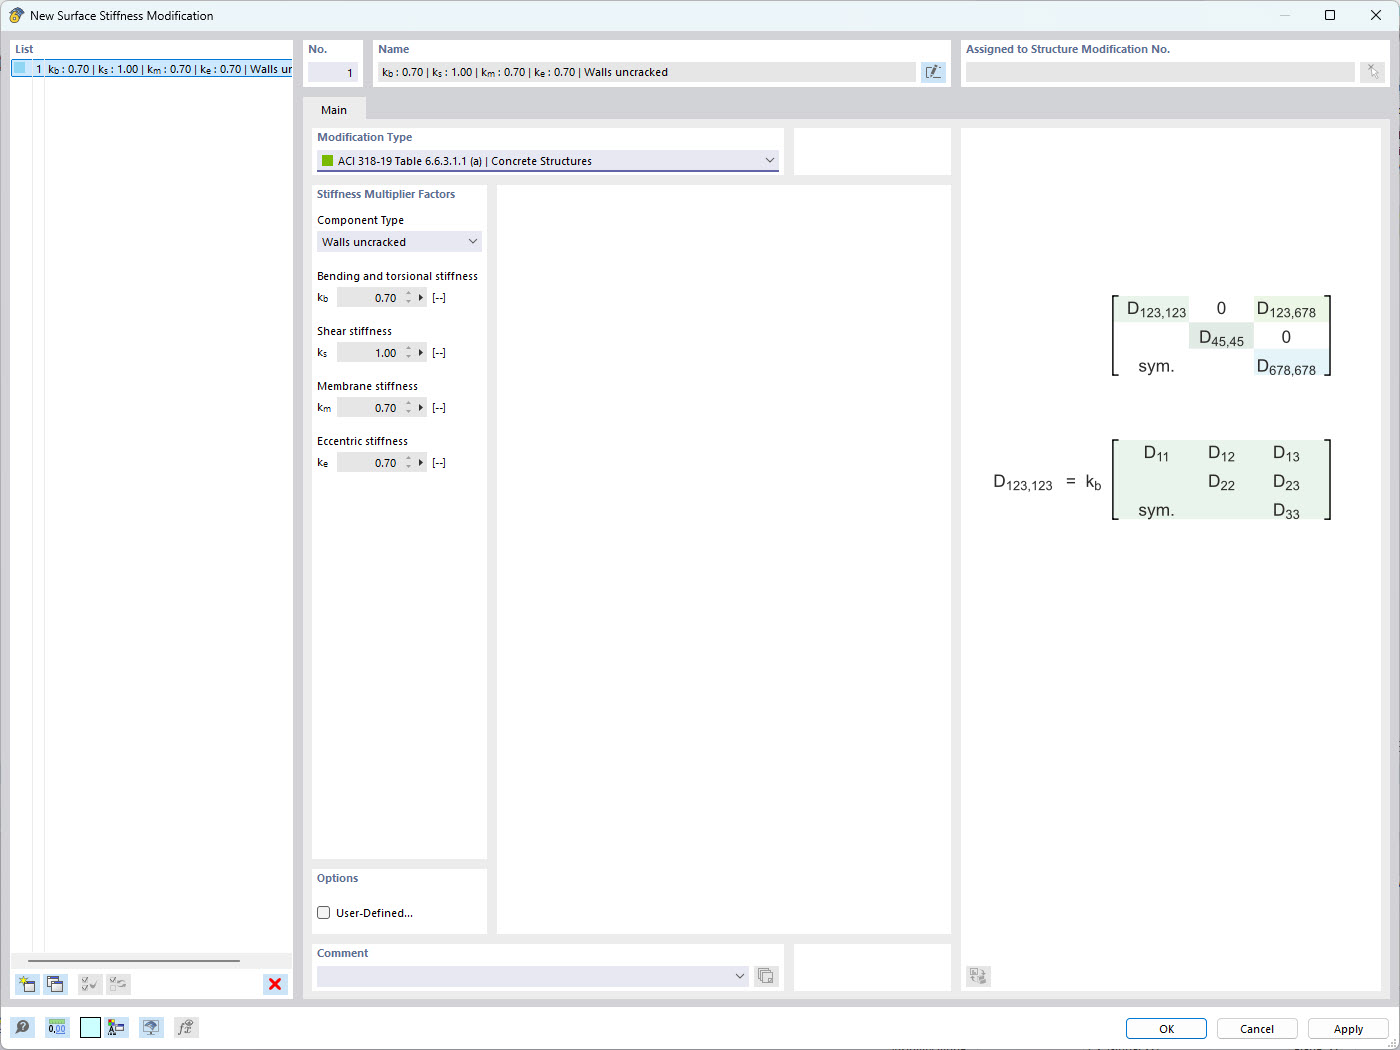The image size is (1400, 1050).
Task: Click the comment library icon beside the Comment field
Action: coord(766,976)
